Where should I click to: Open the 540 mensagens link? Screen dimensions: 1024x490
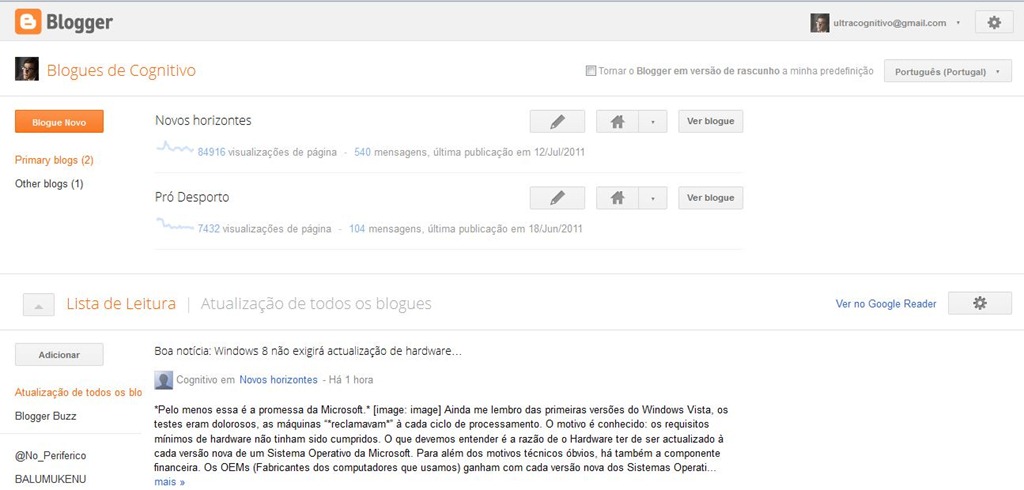(362, 152)
